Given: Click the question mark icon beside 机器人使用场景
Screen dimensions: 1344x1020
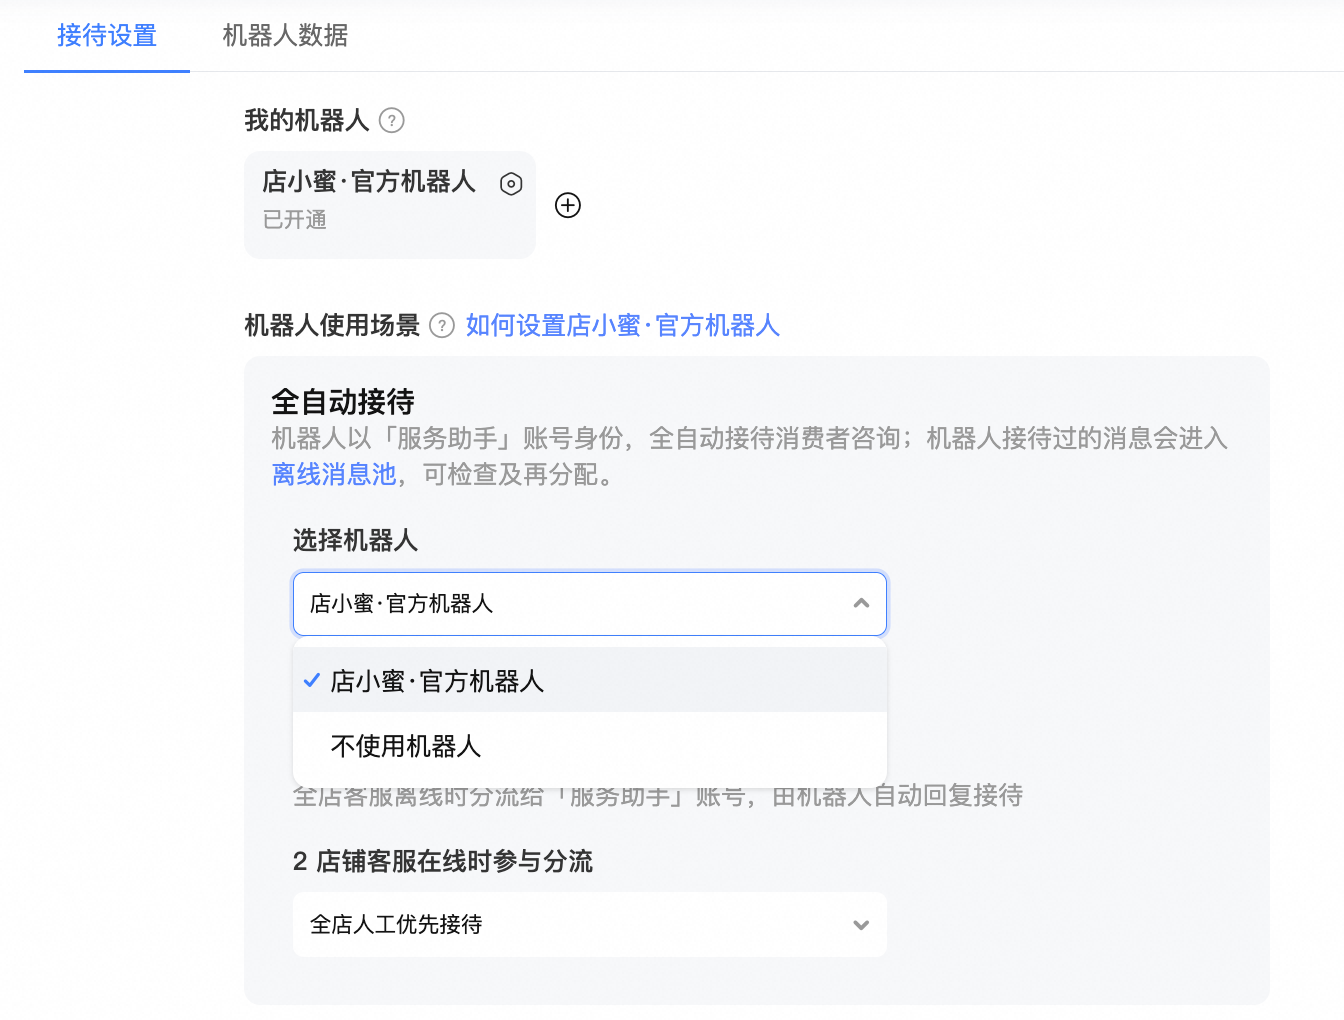Looking at the screenshot, I should click(x=441, y=325).
